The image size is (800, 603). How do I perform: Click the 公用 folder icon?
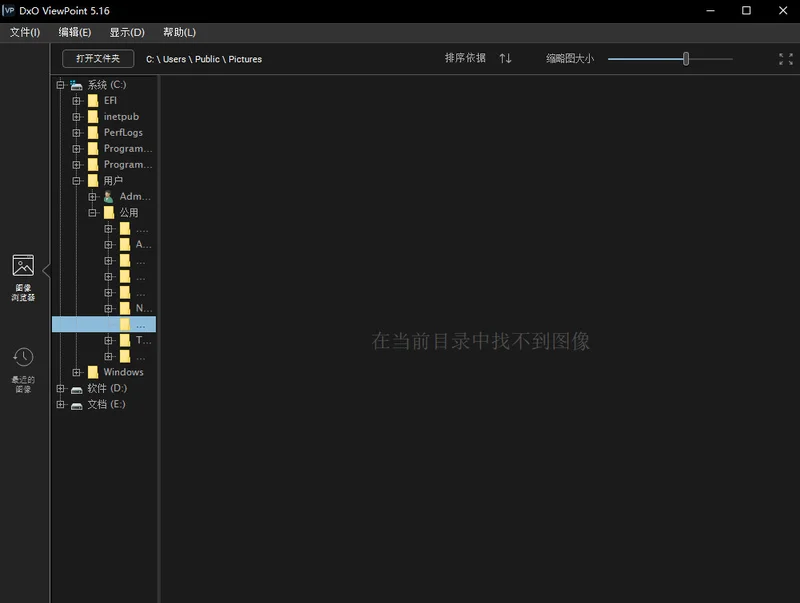(109, 212)
